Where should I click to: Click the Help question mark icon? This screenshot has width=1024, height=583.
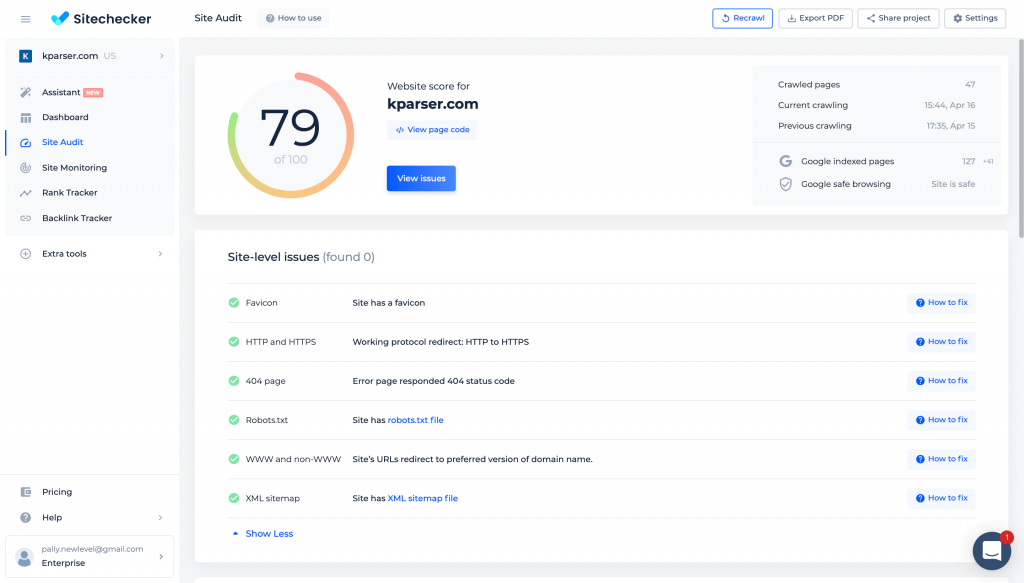[25, 518]
